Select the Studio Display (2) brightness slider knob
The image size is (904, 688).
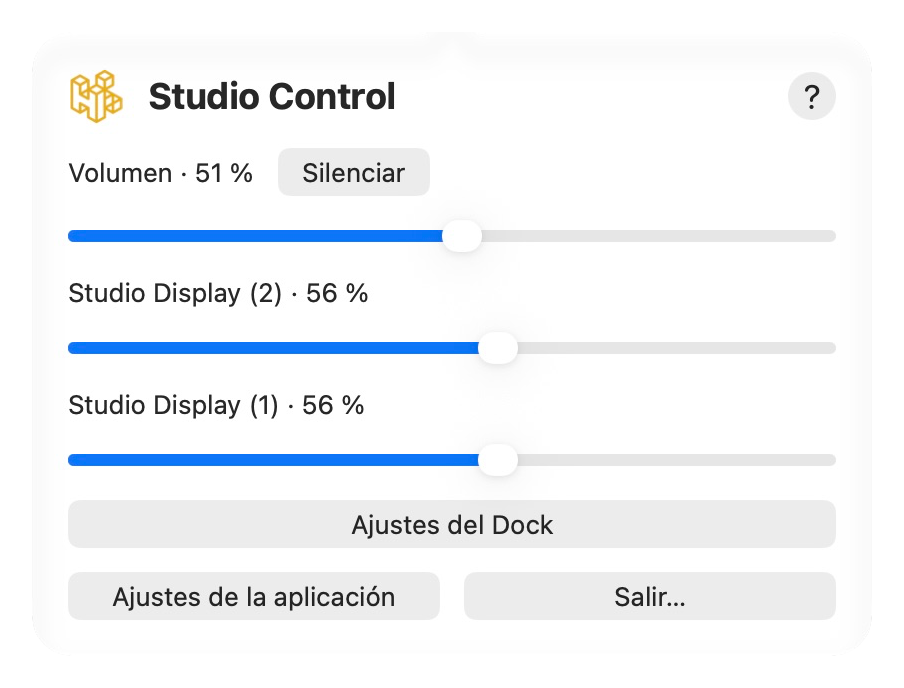pyautogui.click(x=498, y=348)
